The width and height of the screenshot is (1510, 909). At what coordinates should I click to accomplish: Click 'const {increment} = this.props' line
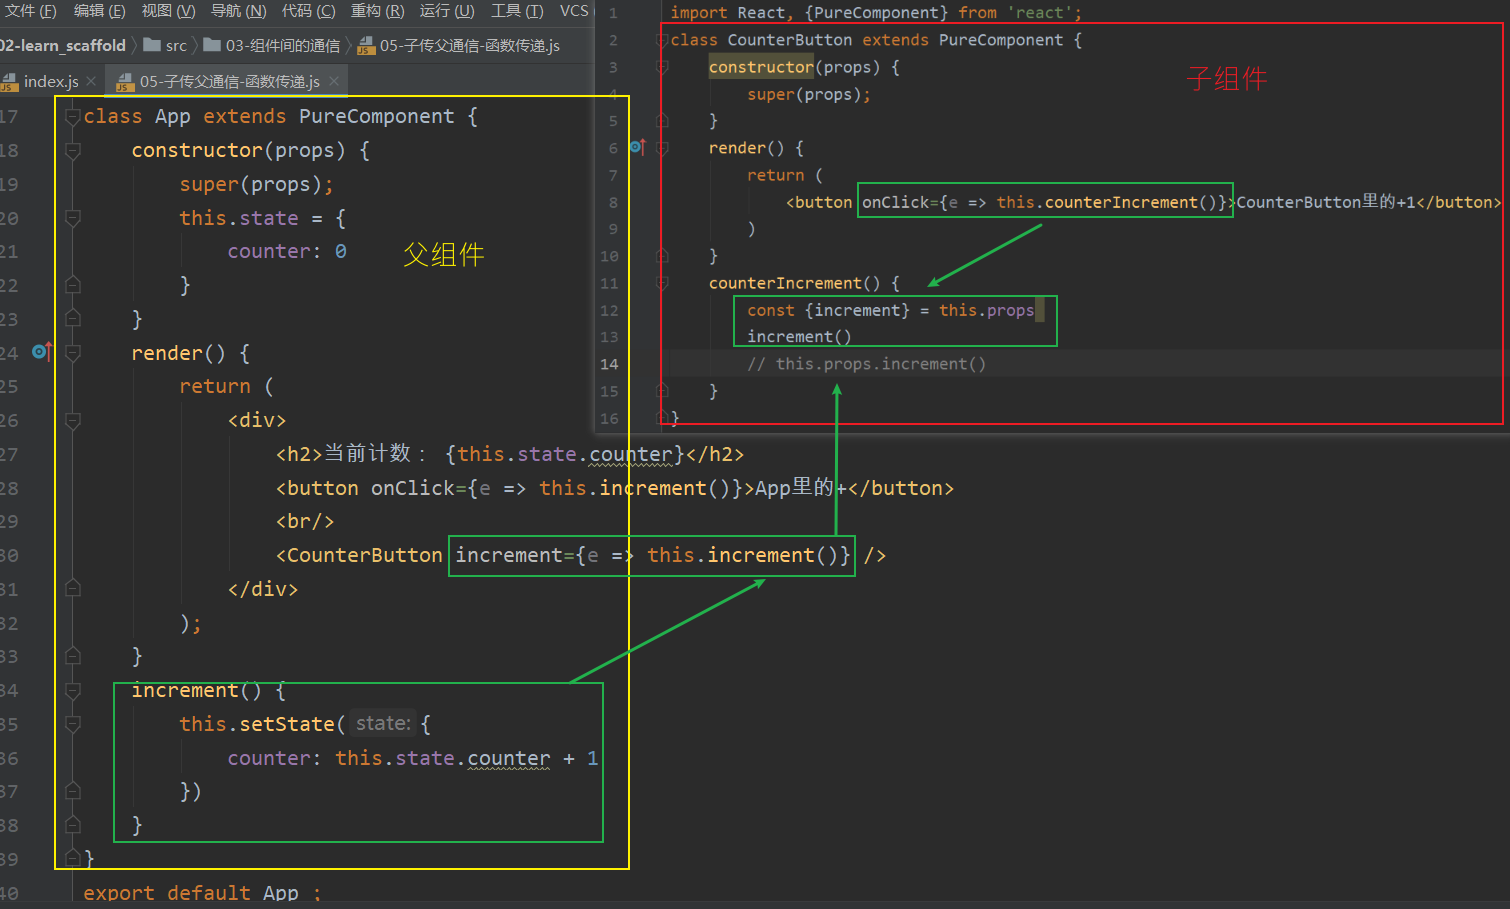891,310
